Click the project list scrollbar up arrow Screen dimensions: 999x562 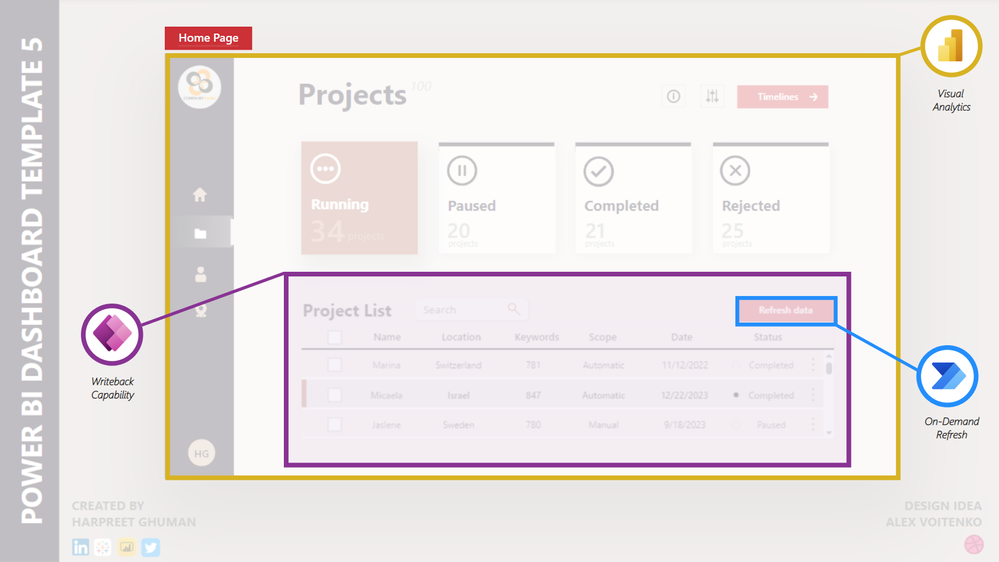point(829,356)
